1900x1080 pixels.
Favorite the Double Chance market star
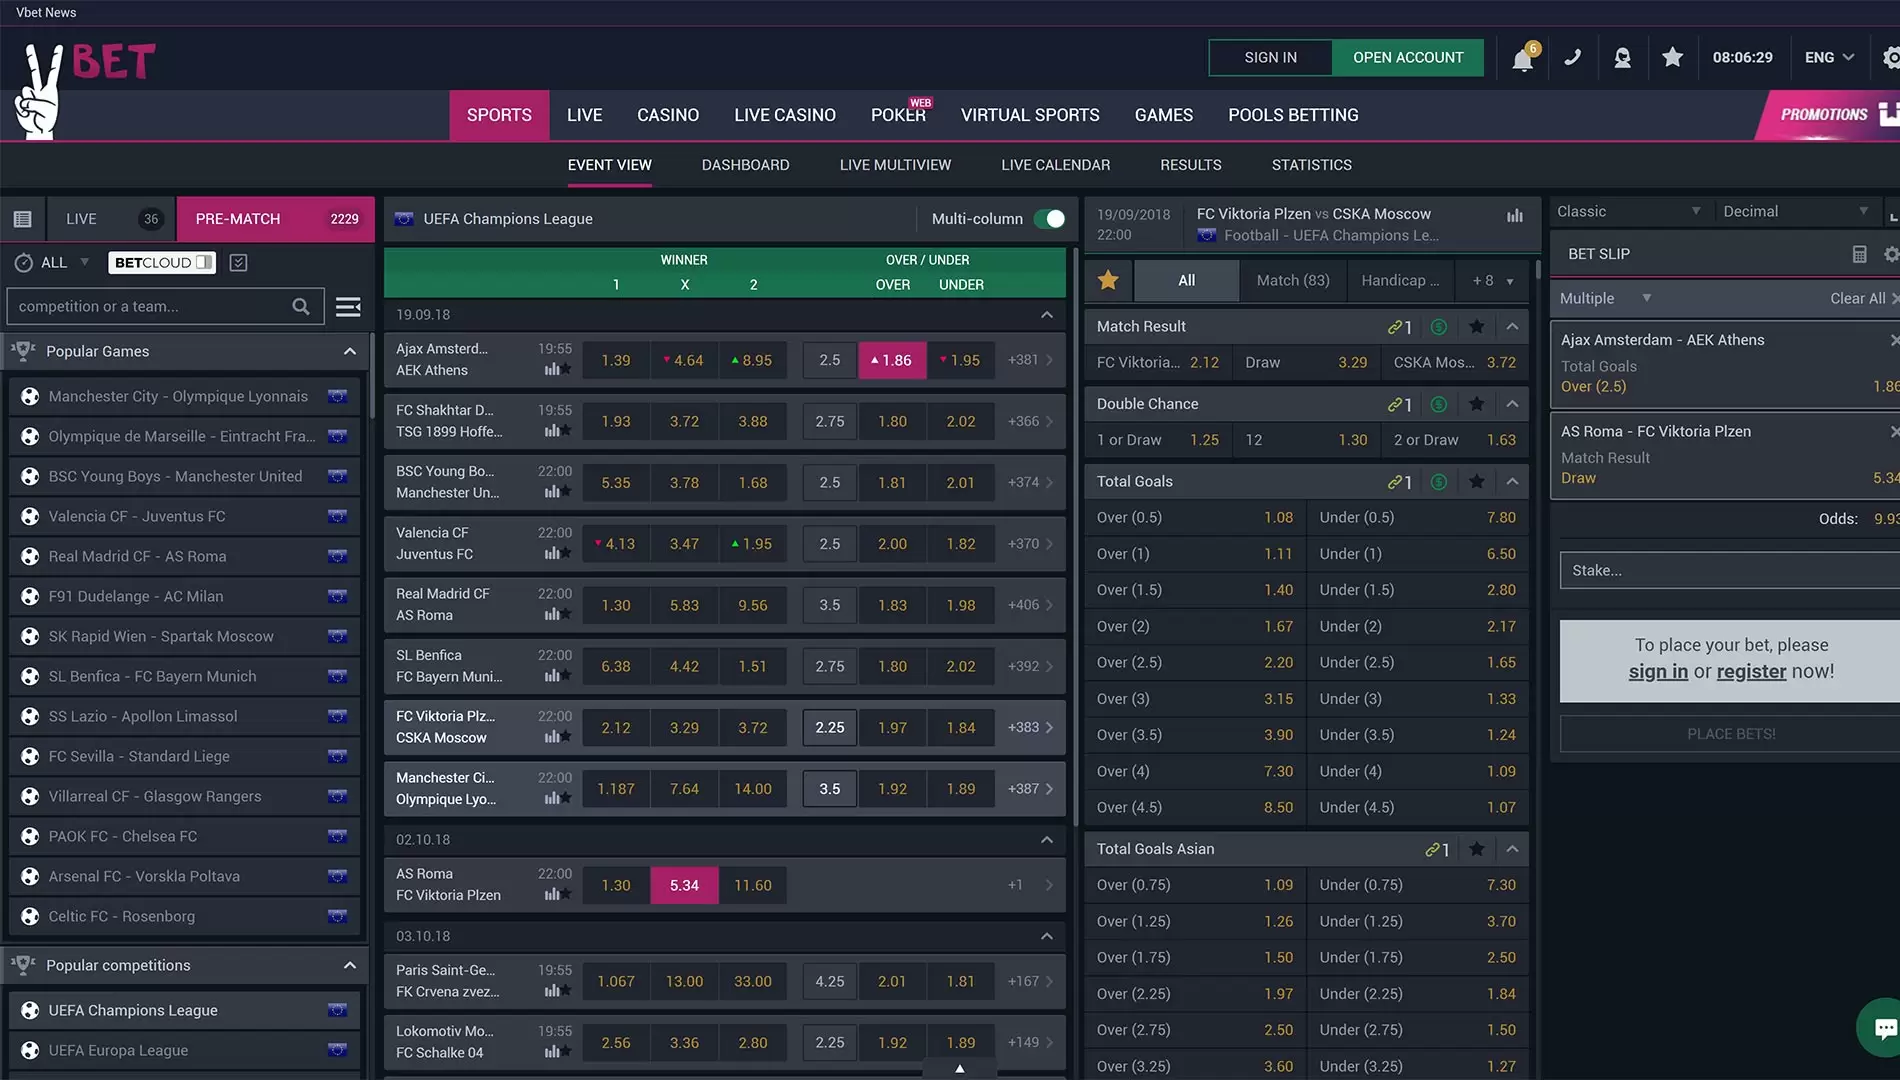(1476, 404)
